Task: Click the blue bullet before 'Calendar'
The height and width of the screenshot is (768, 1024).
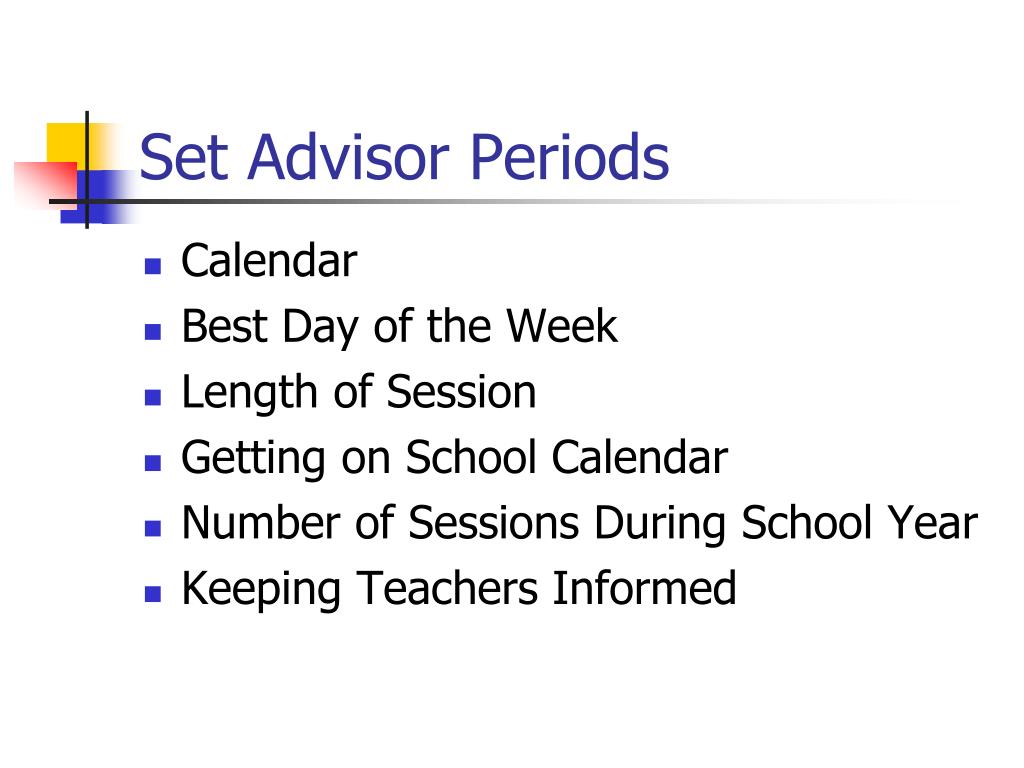Action: coord(153,266)
